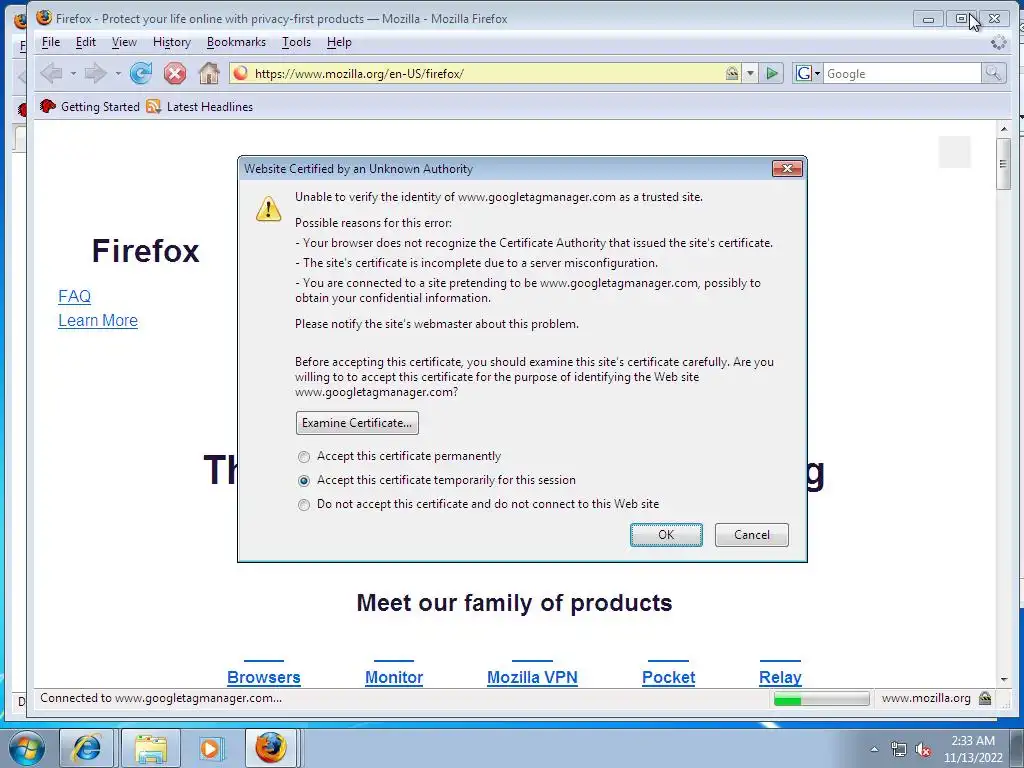Click the Getting Started bookmark icon
The width and height of the screenshot is (1024, 768).
(47, 106)
